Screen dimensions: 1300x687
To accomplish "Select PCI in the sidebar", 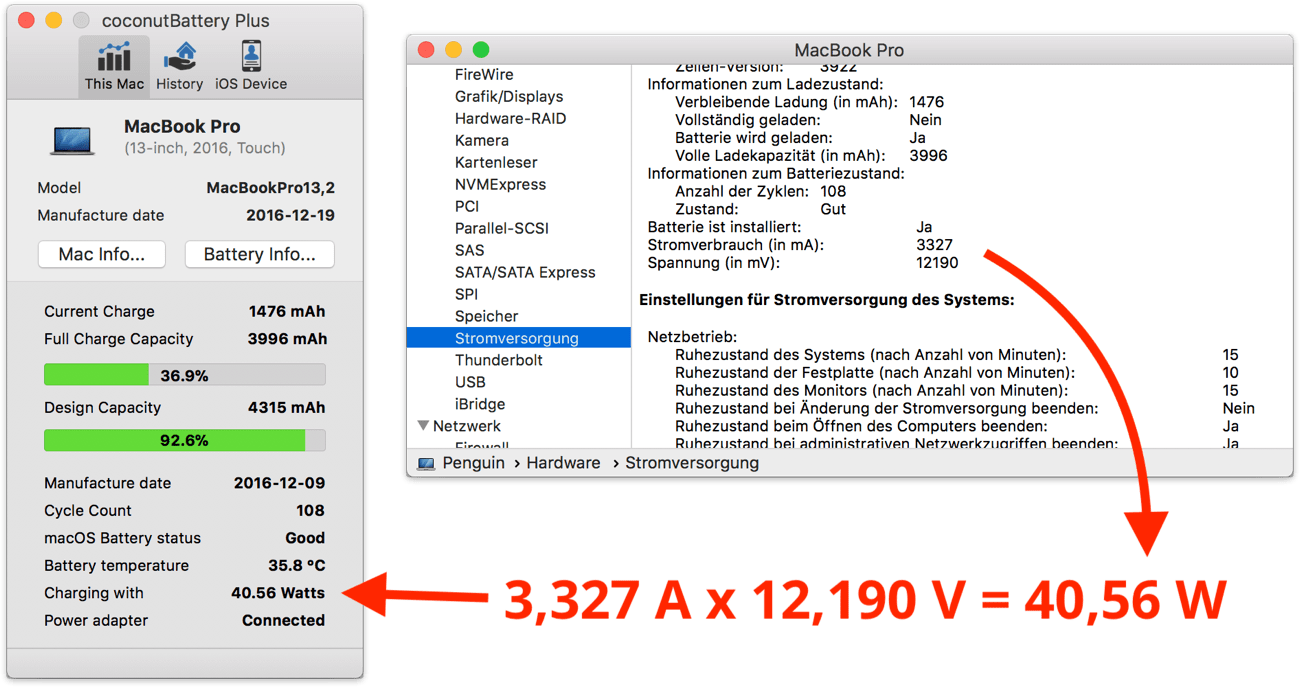I will [x=467, y=207].
